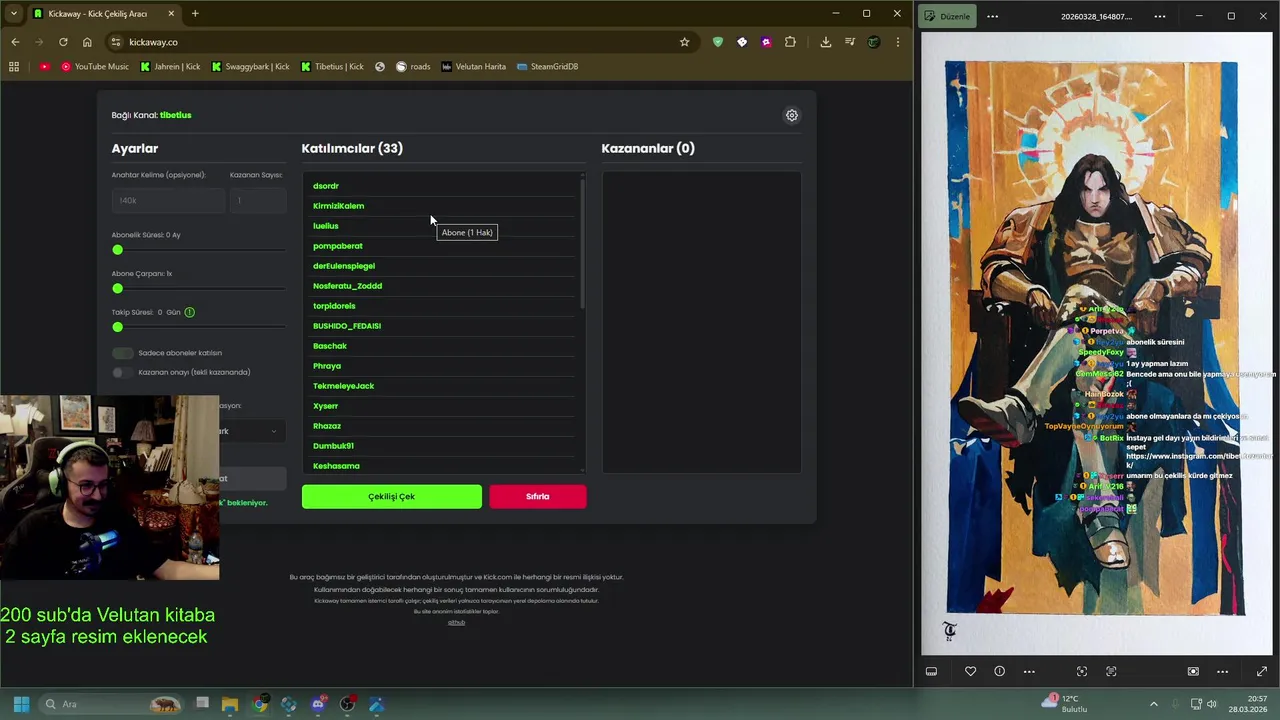
Task: Open a new browser tab
Action: click(x=195, y=14)
